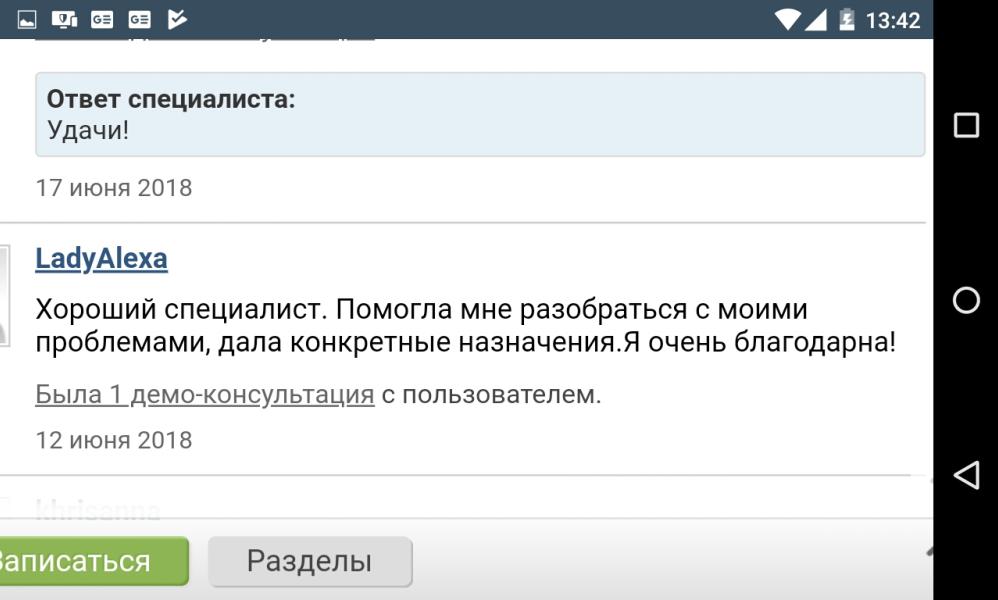Tap the 'Ответ специалиста' reply box

(480, 115)
